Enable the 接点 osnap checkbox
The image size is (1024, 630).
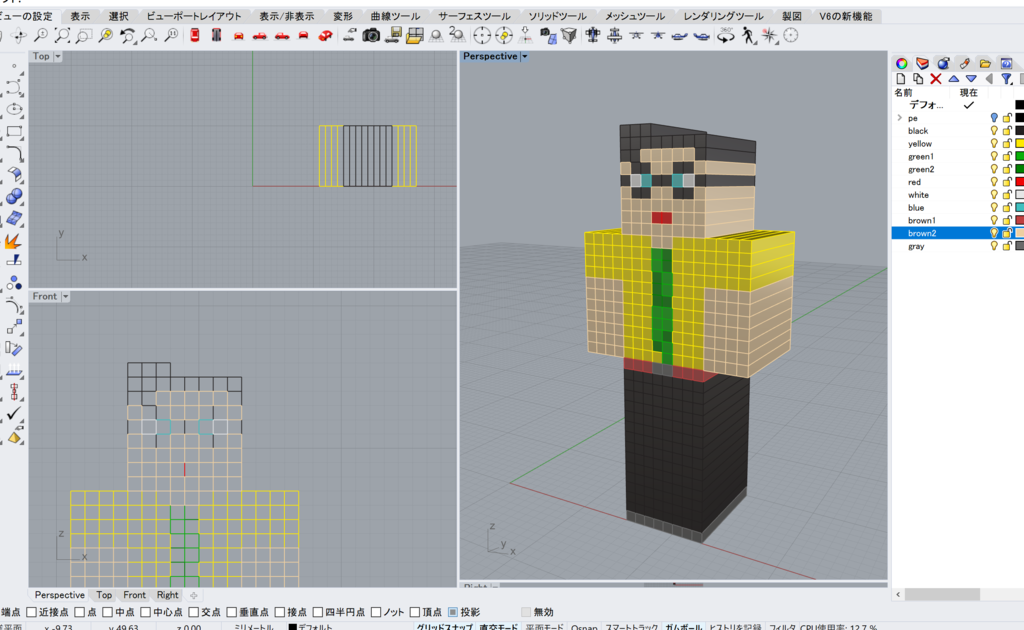point(280,612)
